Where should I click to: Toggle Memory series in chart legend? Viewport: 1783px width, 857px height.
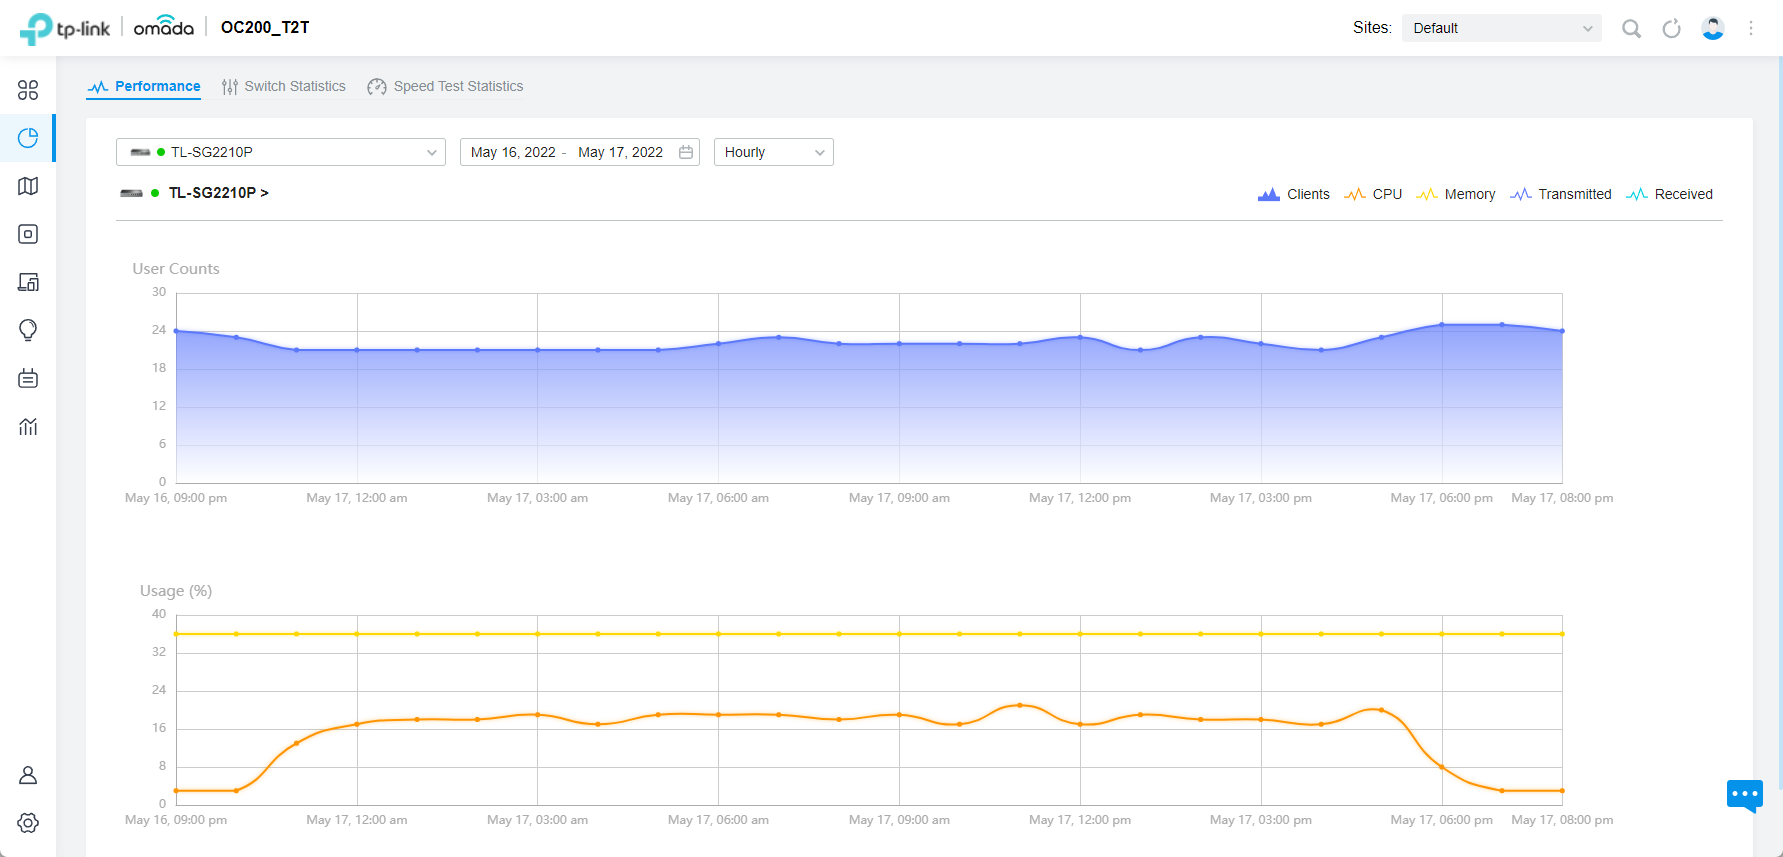(1456, 194)
